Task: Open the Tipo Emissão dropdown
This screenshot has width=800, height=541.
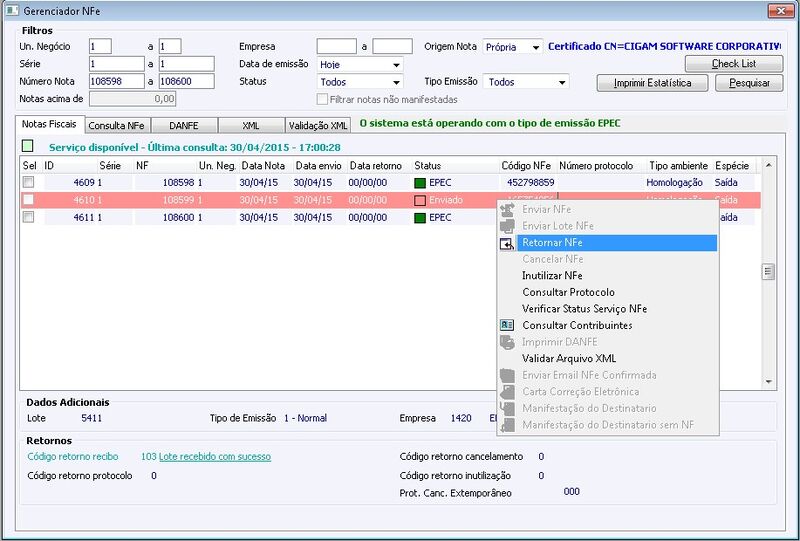Action: click(x=562, y=82)
